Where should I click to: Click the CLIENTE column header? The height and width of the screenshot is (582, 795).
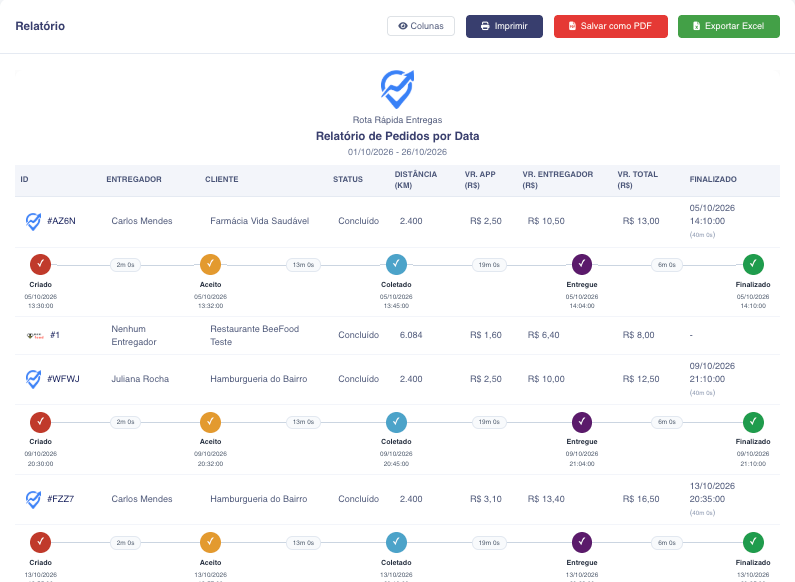click(222, 179)
